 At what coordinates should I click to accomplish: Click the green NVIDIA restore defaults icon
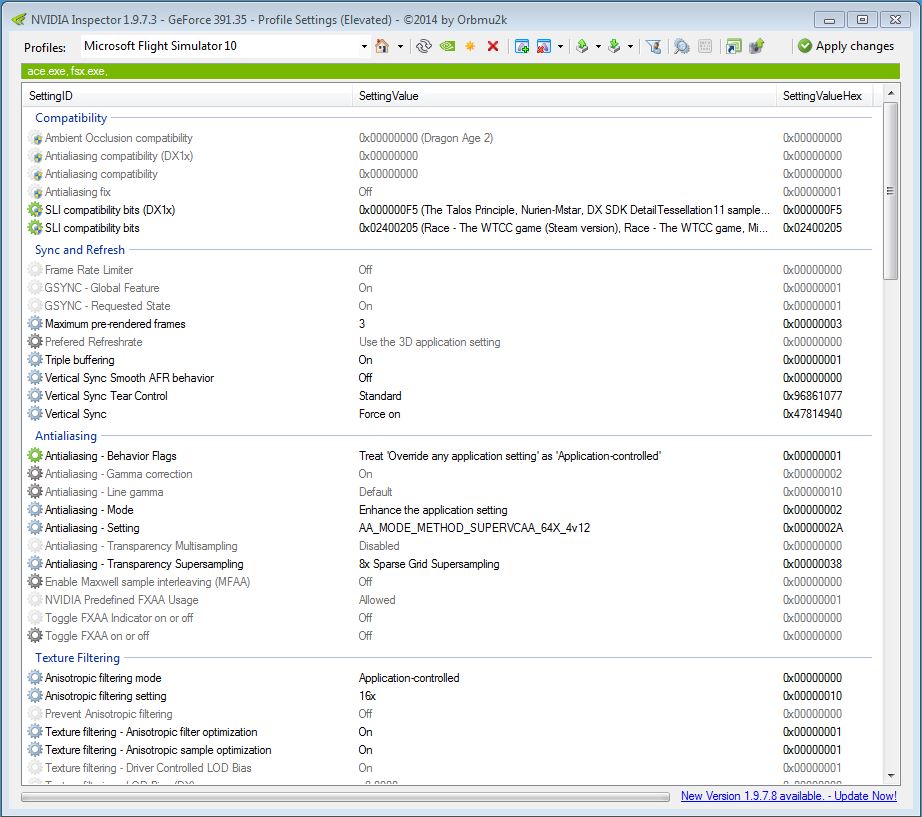pyautogui.click(x=447, y=46)
